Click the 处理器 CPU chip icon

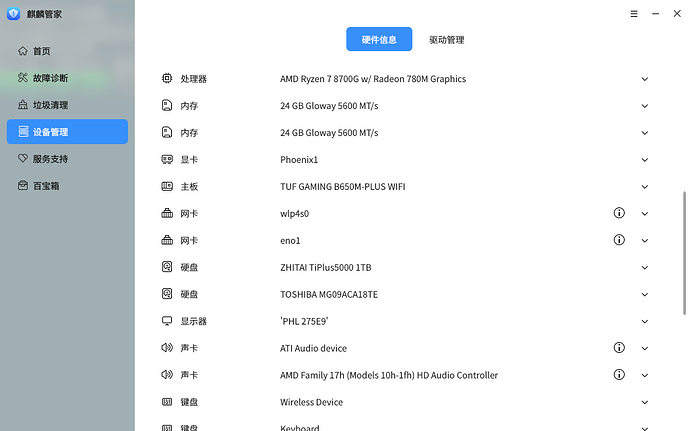point(167,78)
